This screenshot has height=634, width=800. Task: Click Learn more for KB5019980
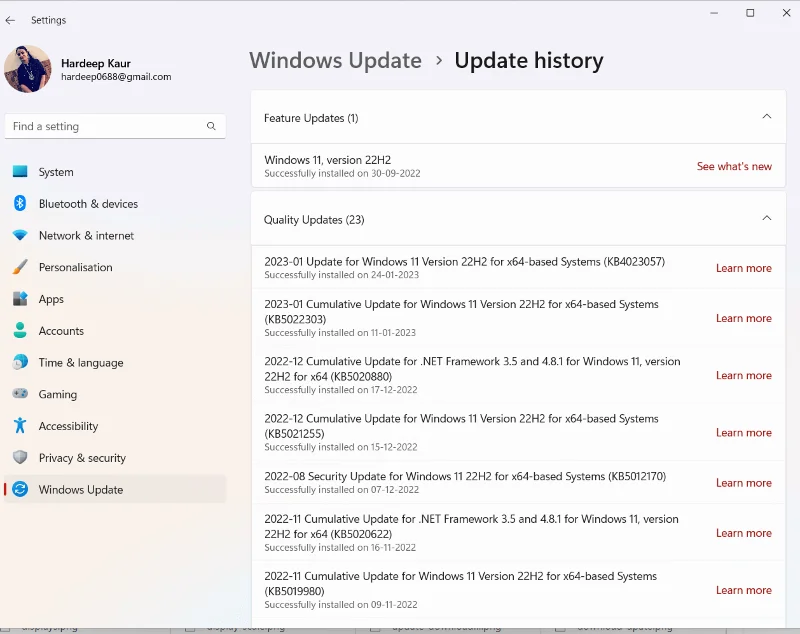point(743,590)
